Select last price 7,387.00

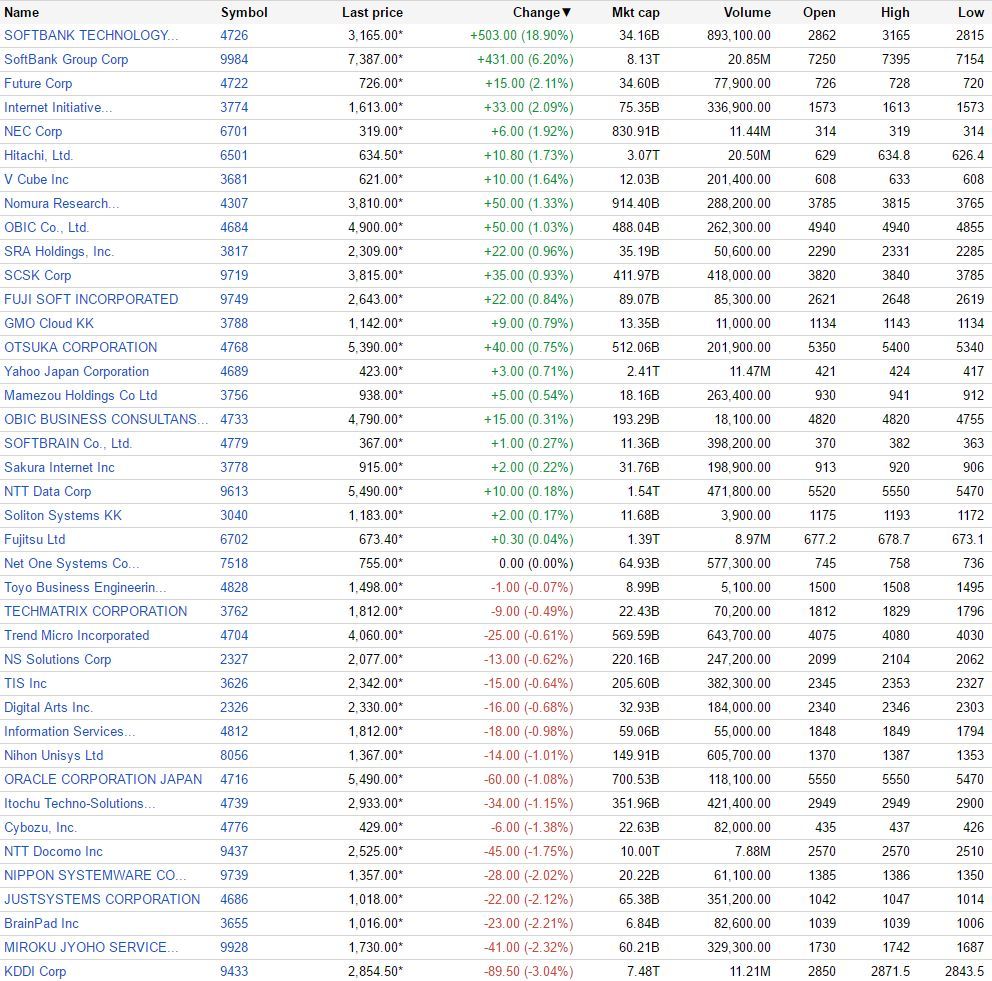coord(375,59)
